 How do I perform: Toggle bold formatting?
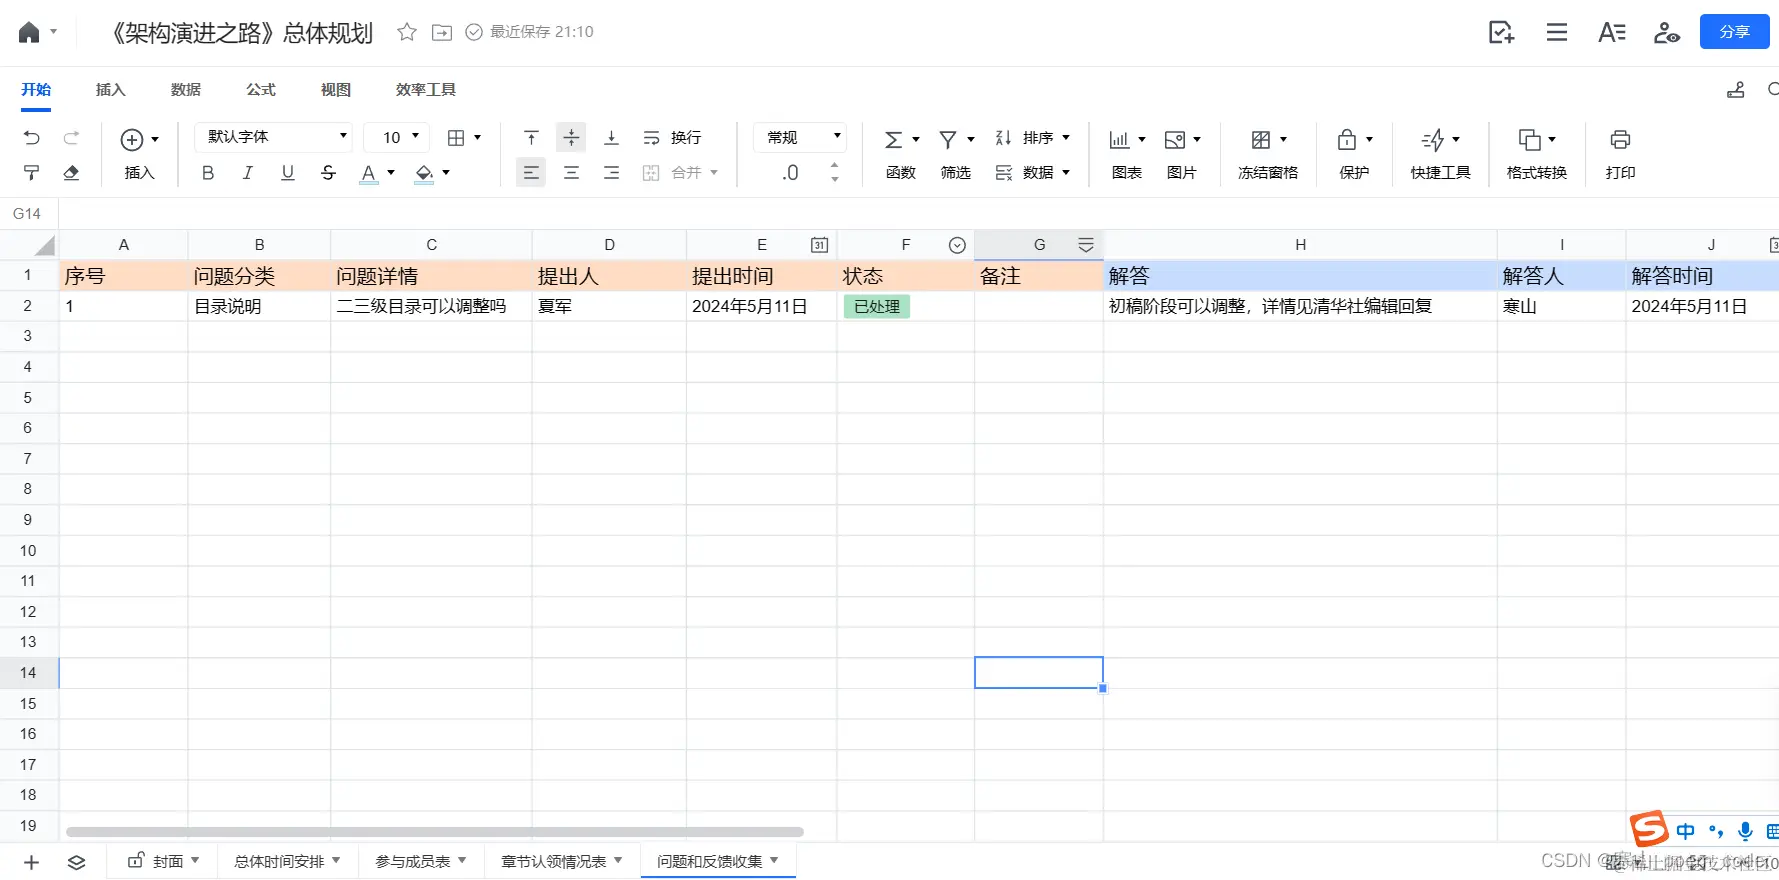coord(208,173)
